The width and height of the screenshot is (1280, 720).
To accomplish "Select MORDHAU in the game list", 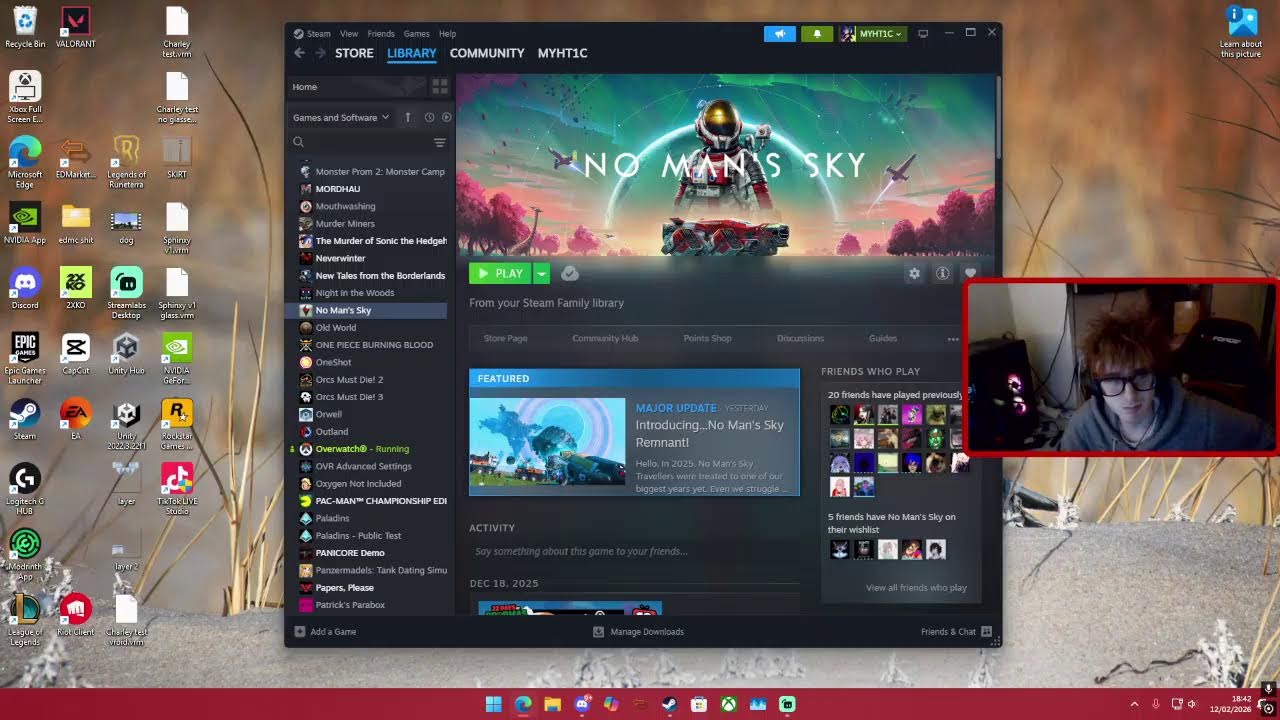I will point(367,189).
